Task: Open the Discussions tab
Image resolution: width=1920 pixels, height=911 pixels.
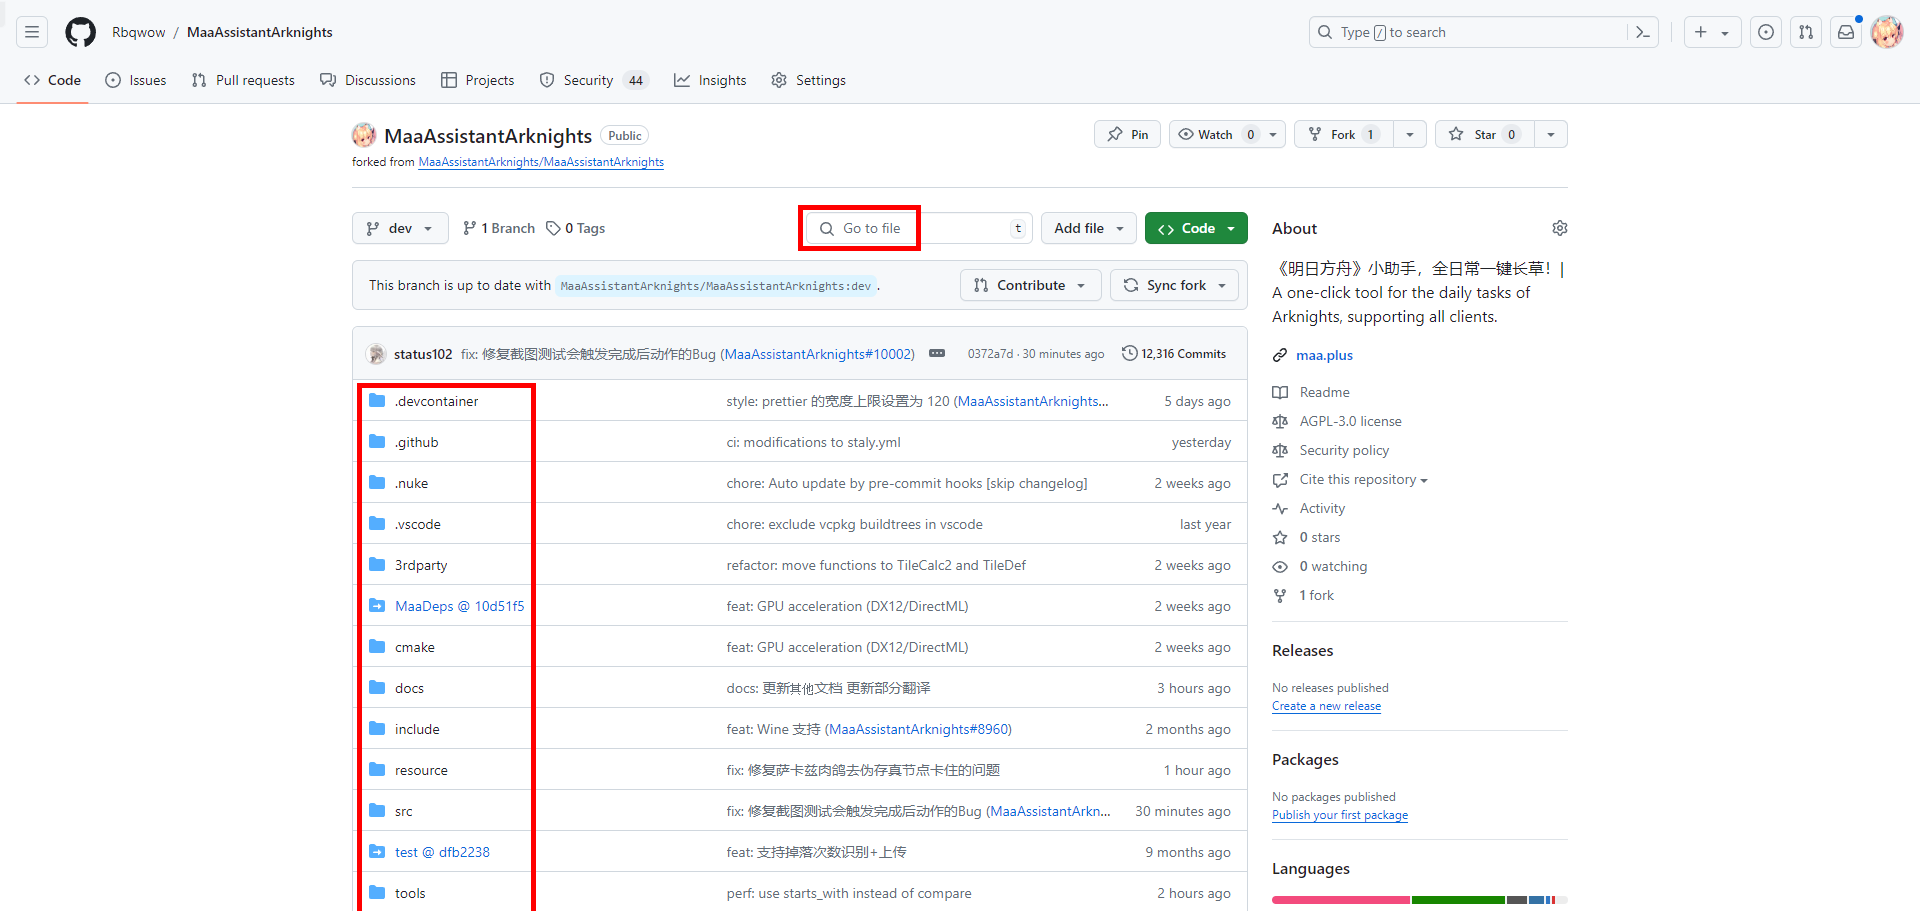Action: point(368,80)
